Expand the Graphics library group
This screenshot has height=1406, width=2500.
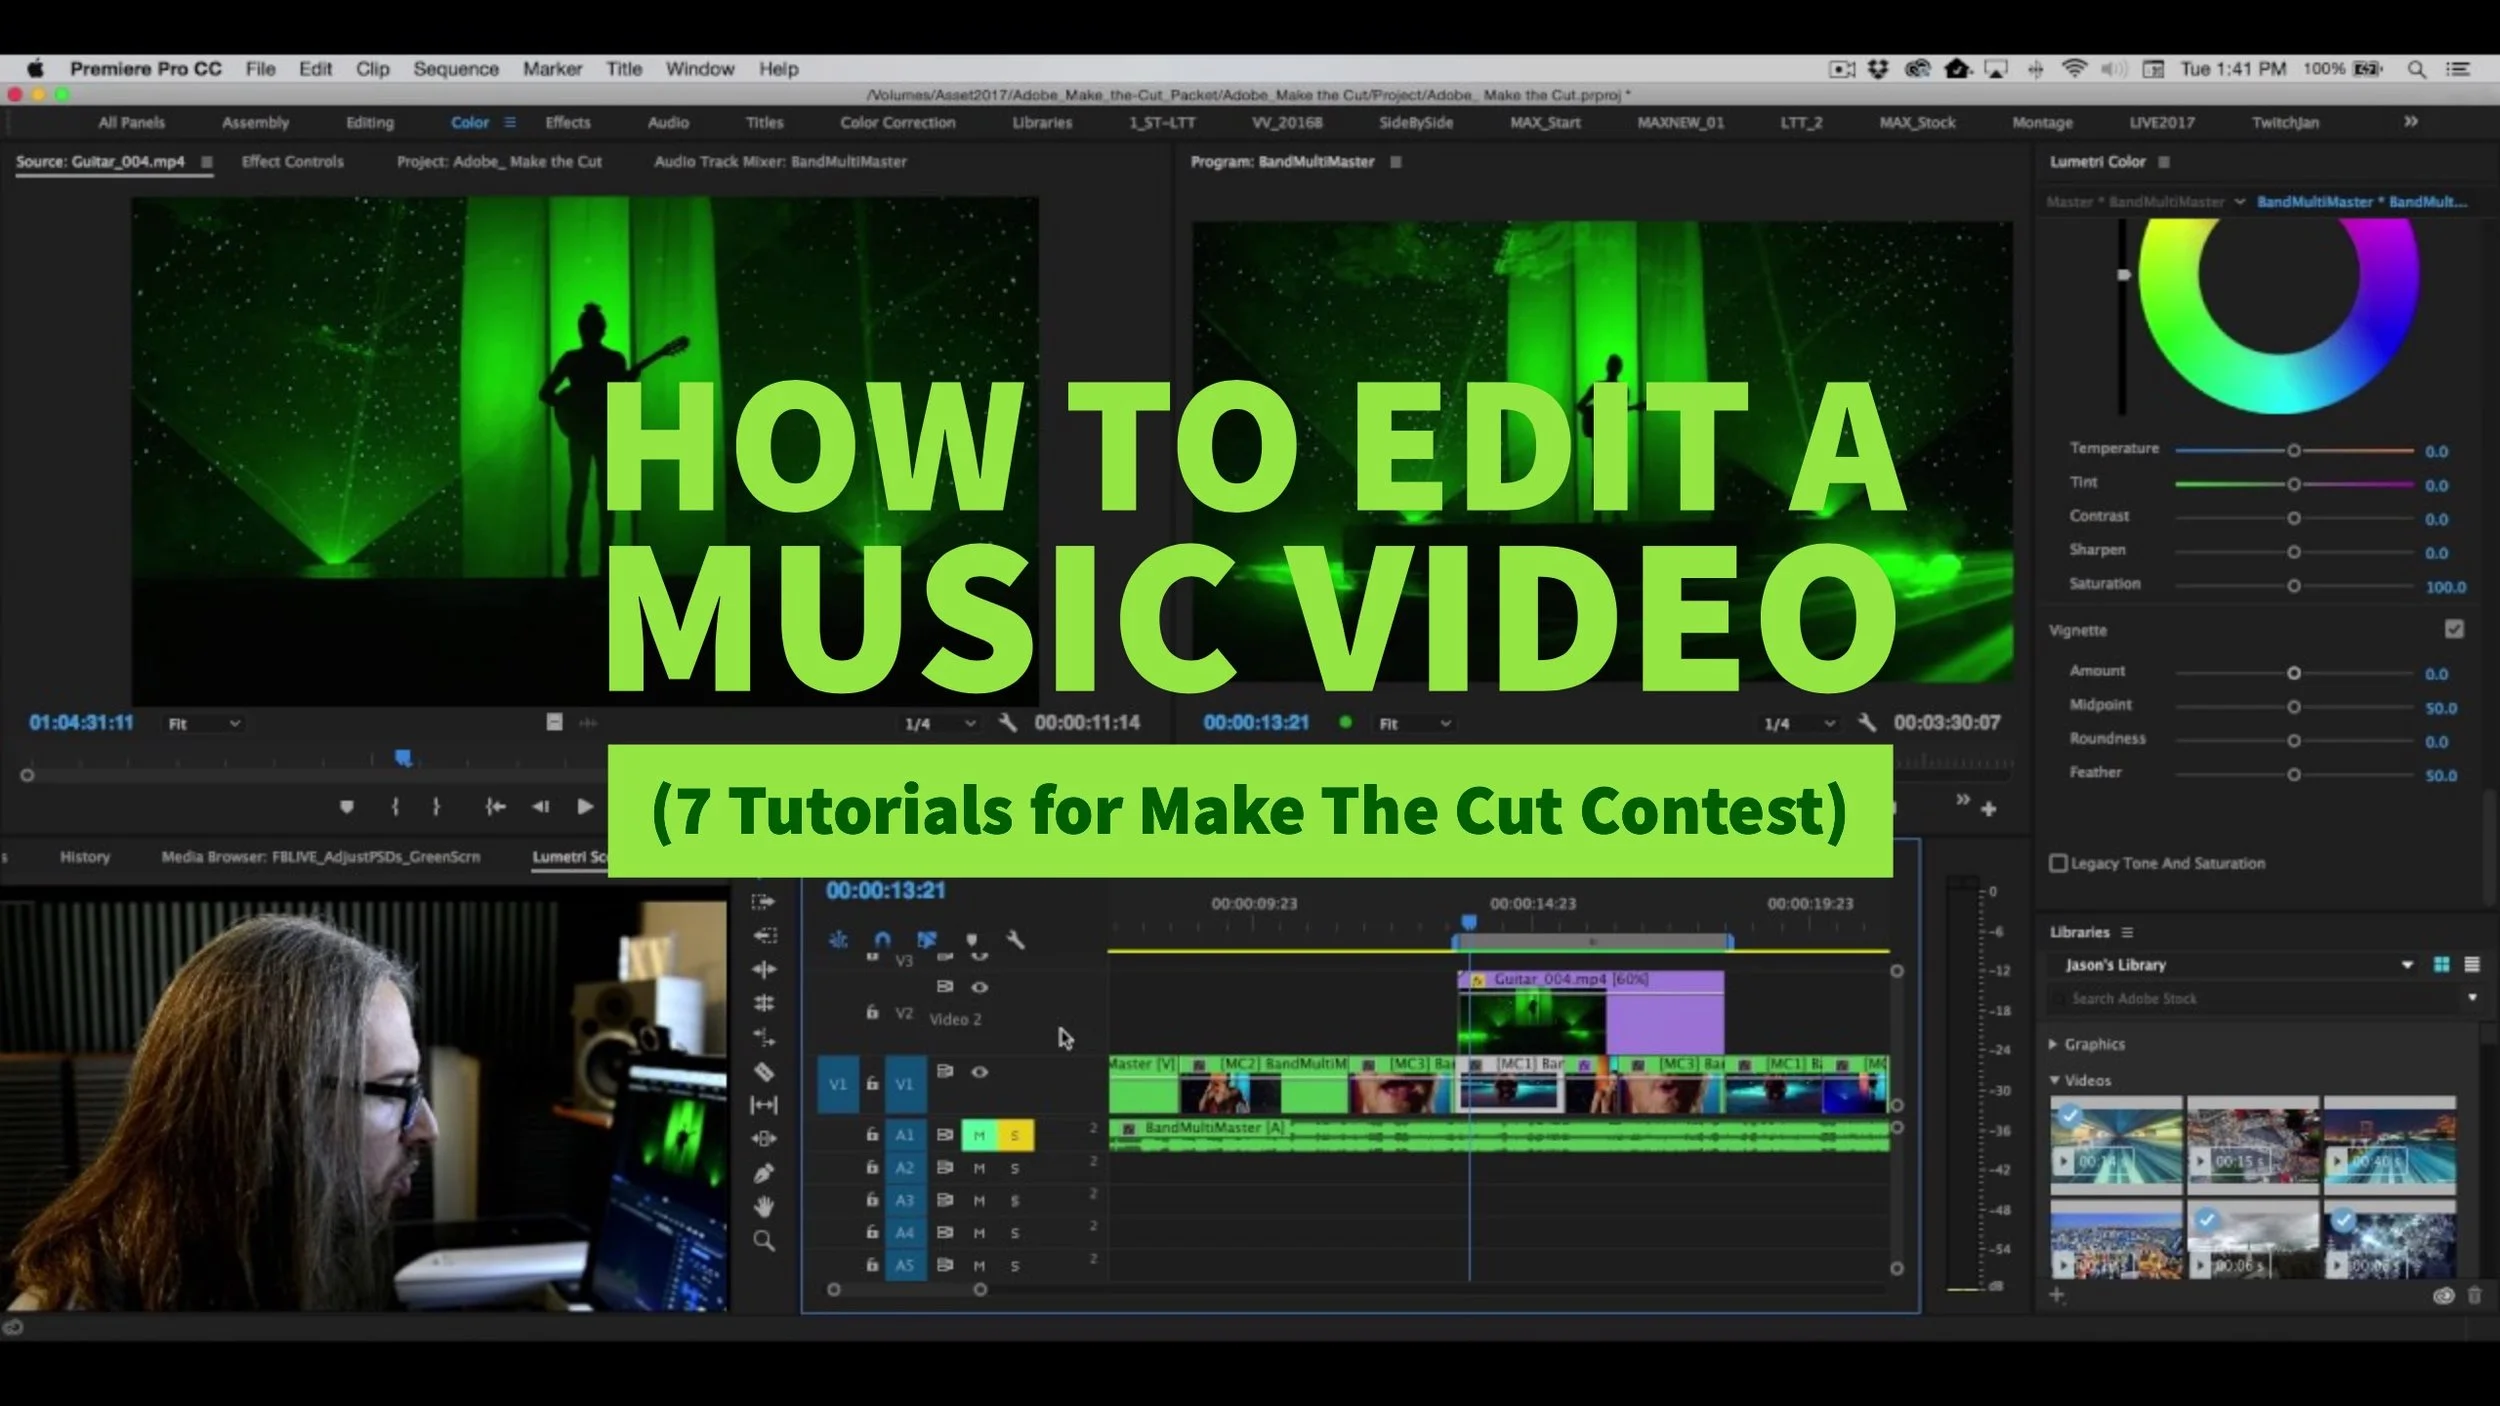[2053, 1044]
